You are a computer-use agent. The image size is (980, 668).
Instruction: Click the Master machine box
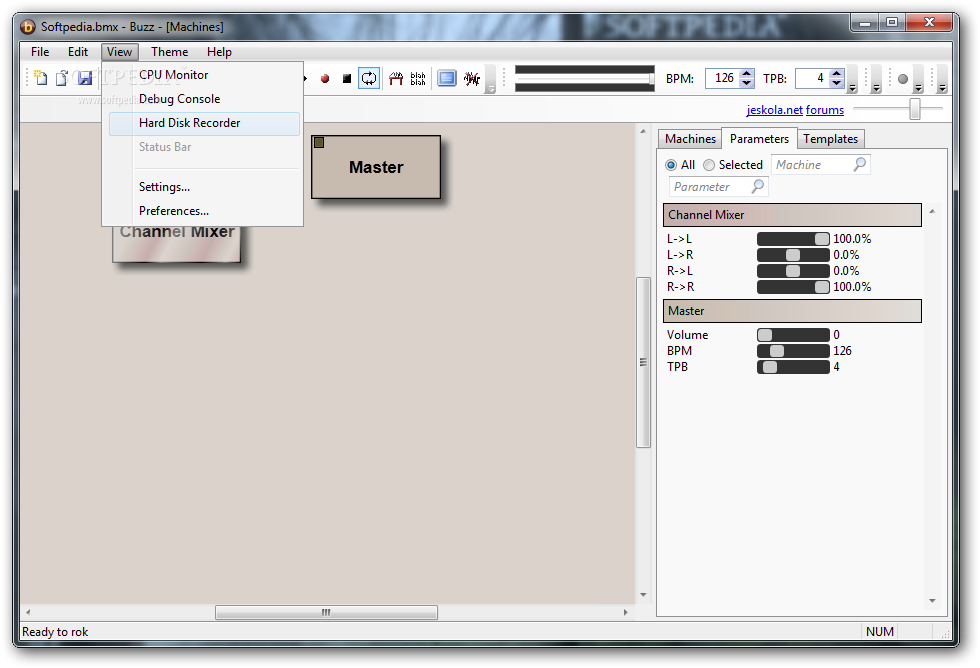pyautogui.click(x=376, y=167)
